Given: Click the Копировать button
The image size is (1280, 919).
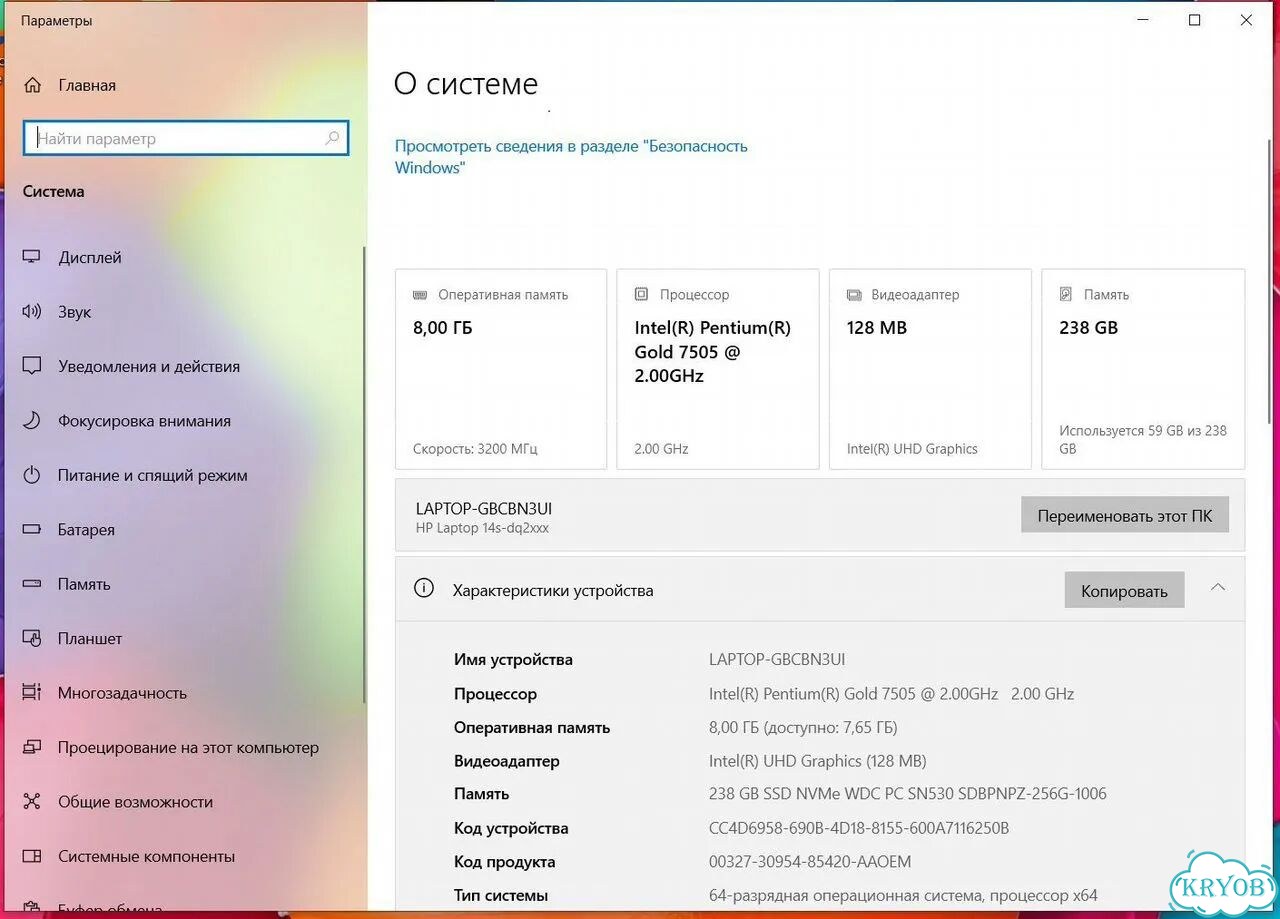Looking at the screenshot, I should click(x=1124, y=590).
